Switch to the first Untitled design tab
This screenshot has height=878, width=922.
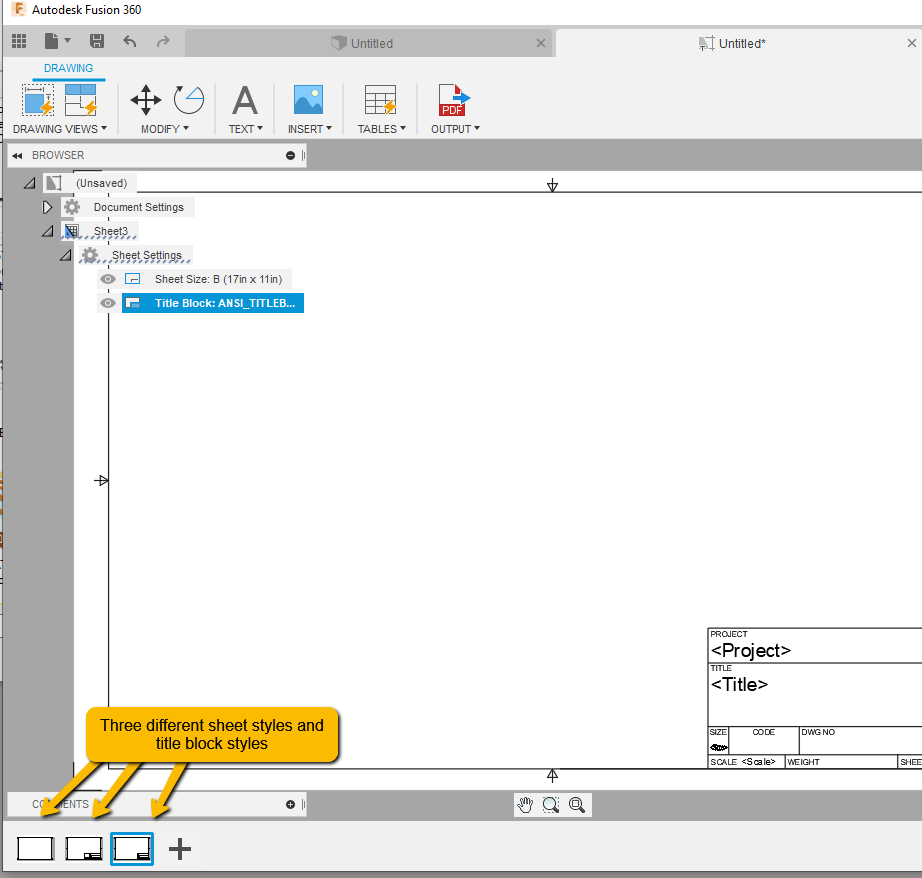tap(369, 44)
